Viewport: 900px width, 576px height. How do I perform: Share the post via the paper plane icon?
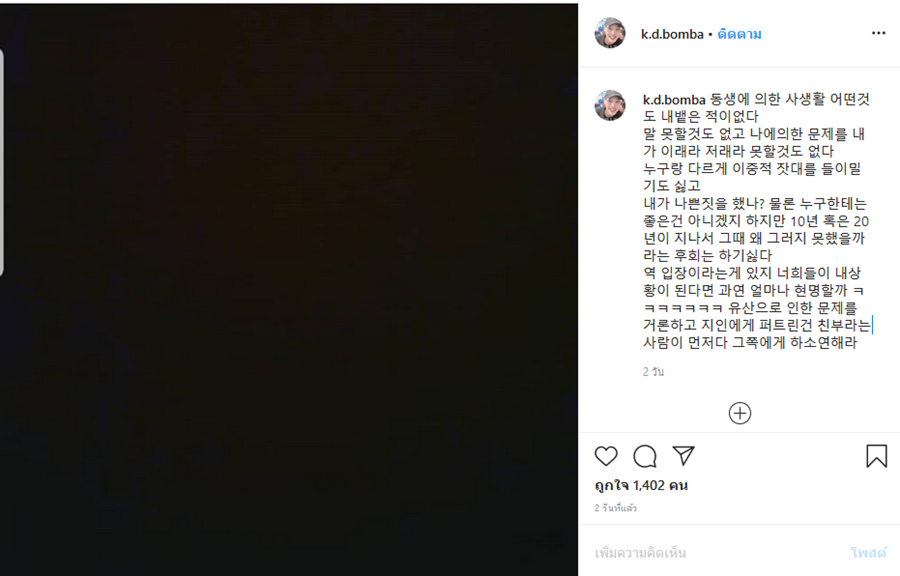(684, 456)
